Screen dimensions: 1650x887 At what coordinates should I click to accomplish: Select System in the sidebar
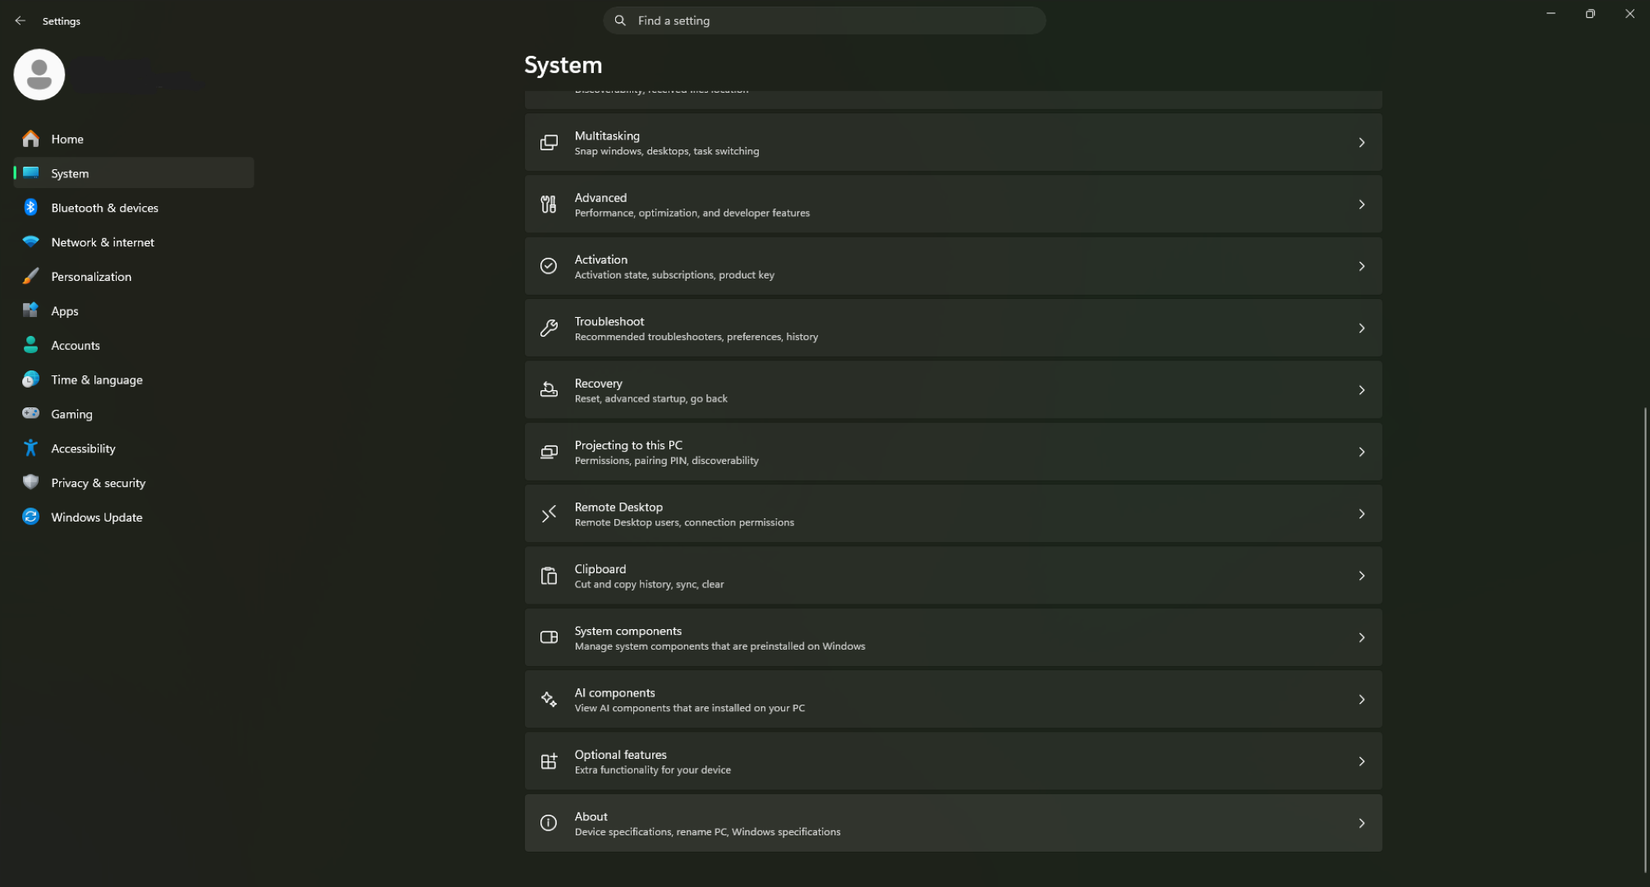coord(134,173)
